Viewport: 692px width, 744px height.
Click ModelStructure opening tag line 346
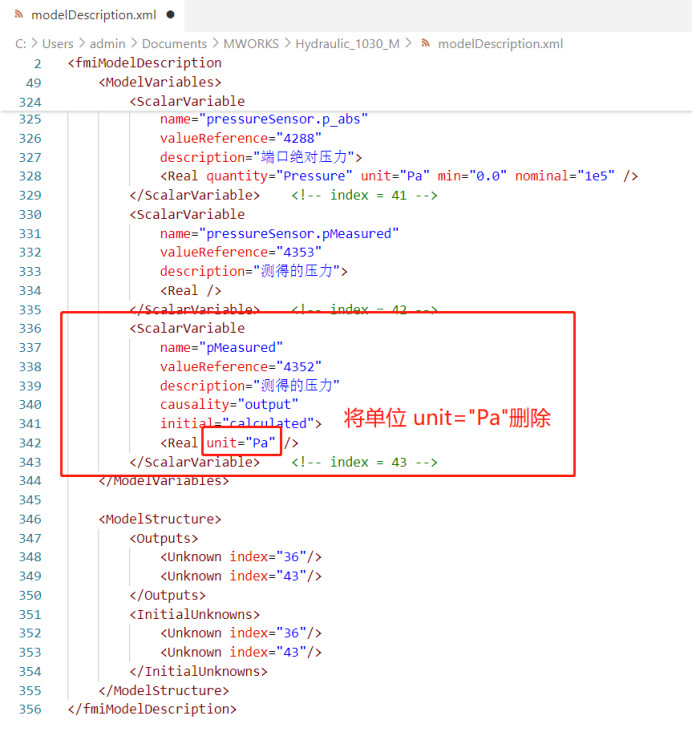[160, 519]
